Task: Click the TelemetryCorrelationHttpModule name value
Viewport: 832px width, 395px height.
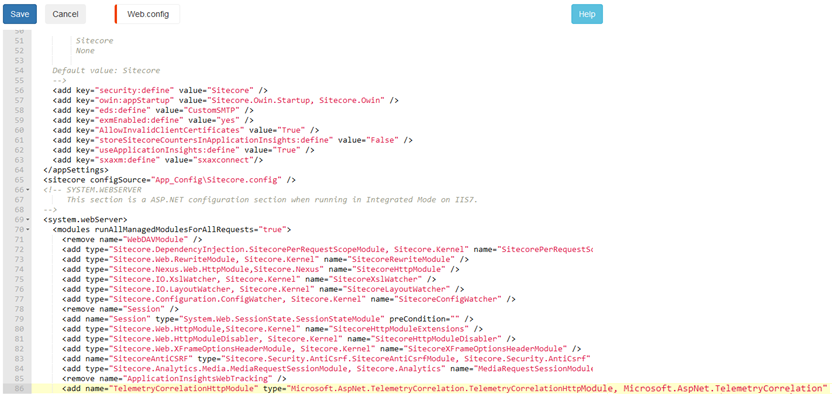Action: tap(183, 389)
